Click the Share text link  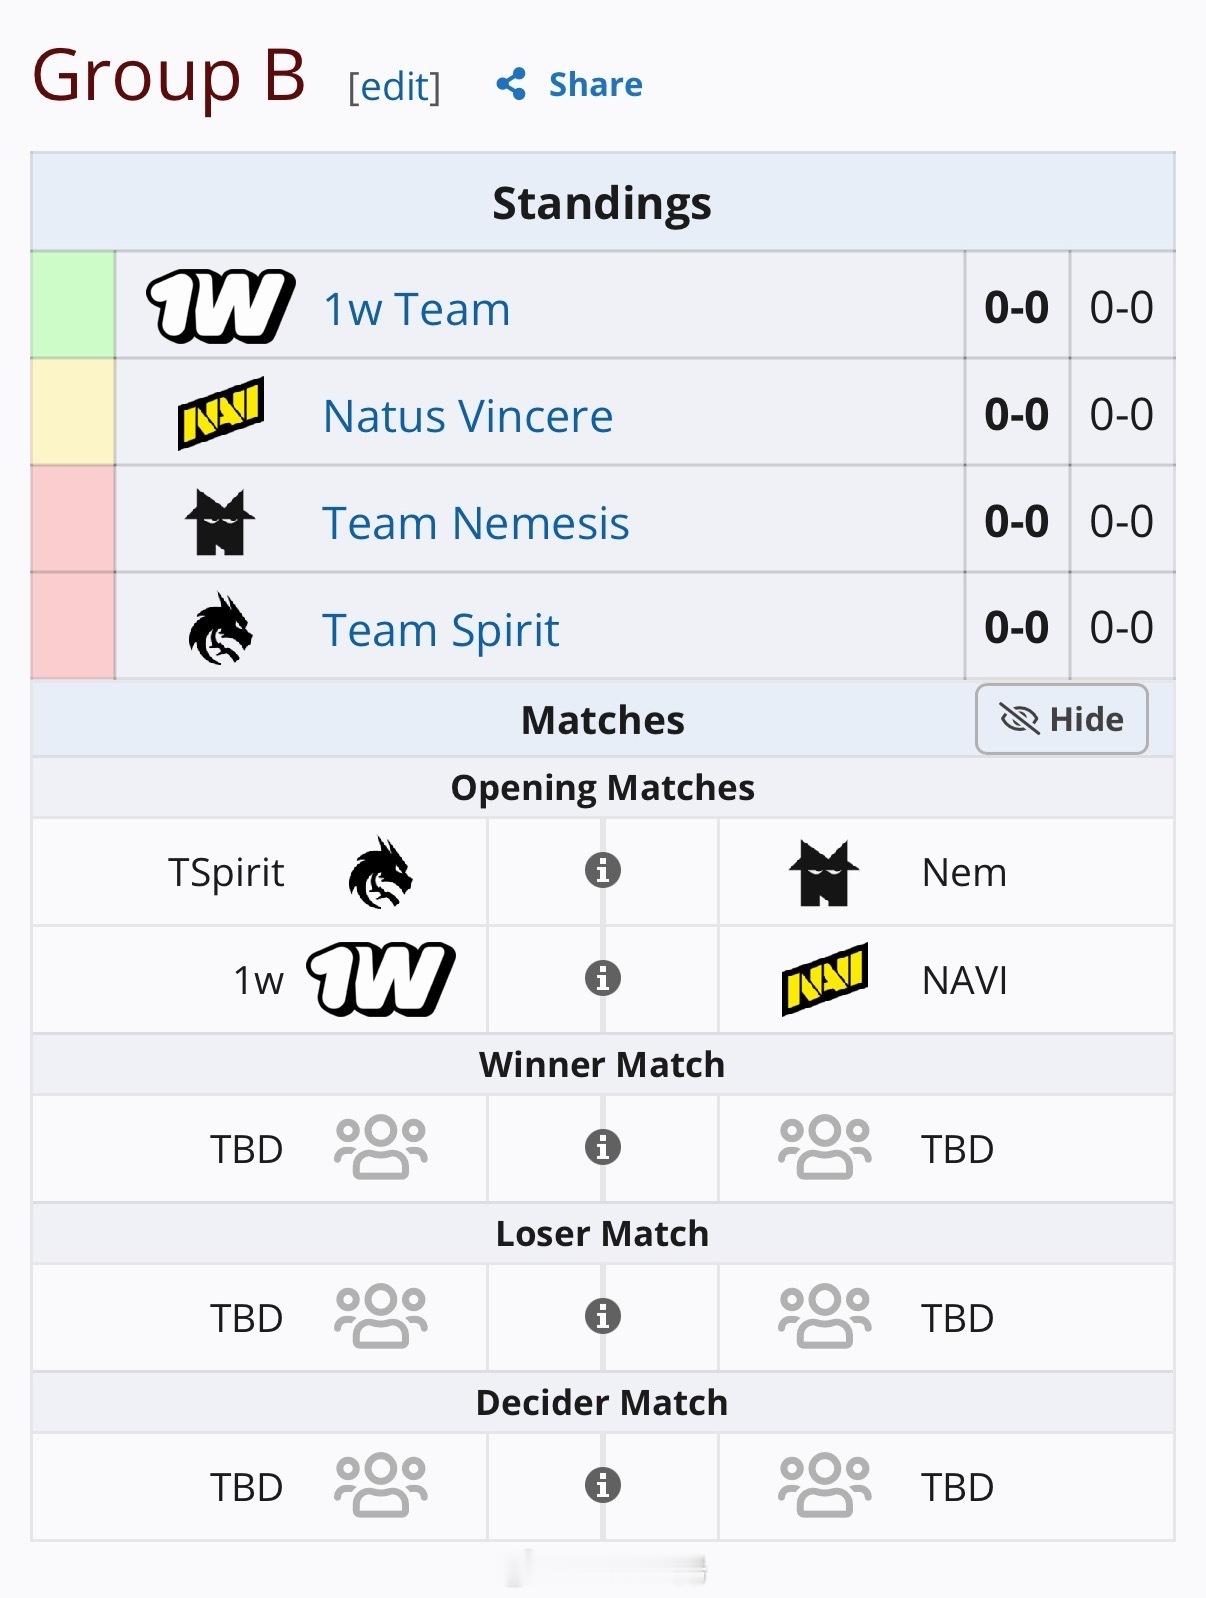(x=595, y=84)
